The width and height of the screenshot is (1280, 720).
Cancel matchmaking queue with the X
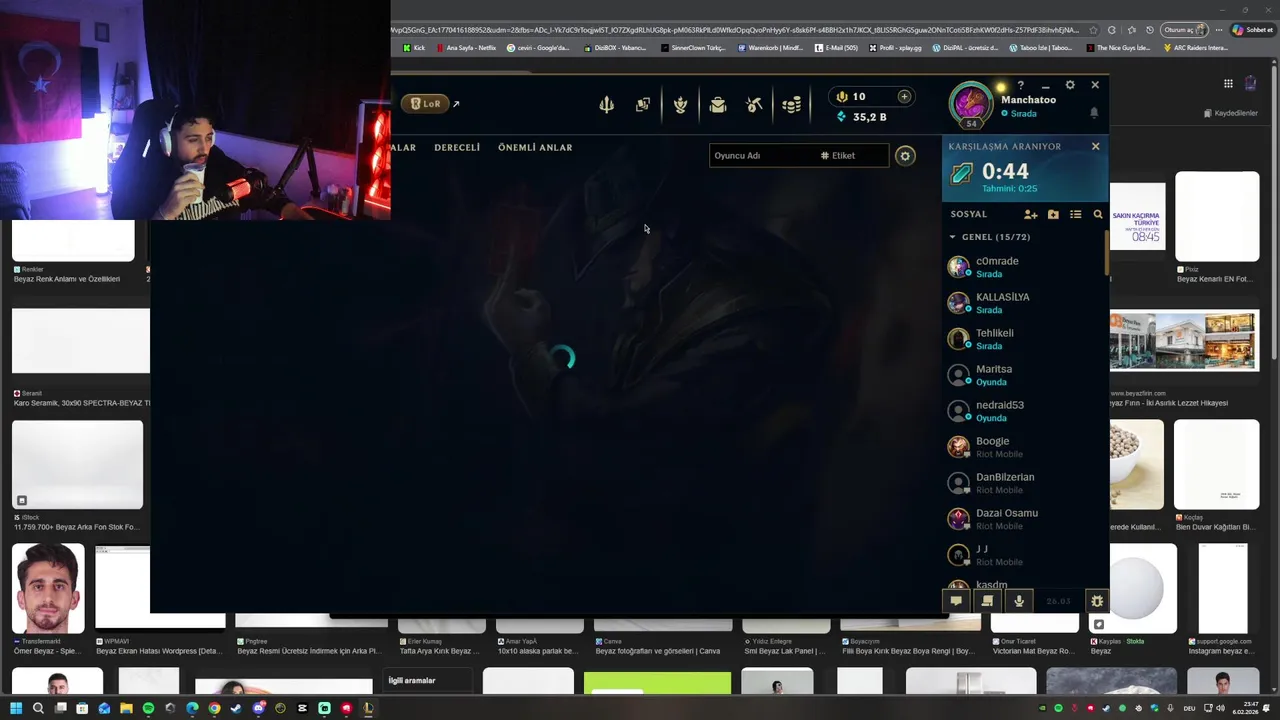coord(1095,147)
